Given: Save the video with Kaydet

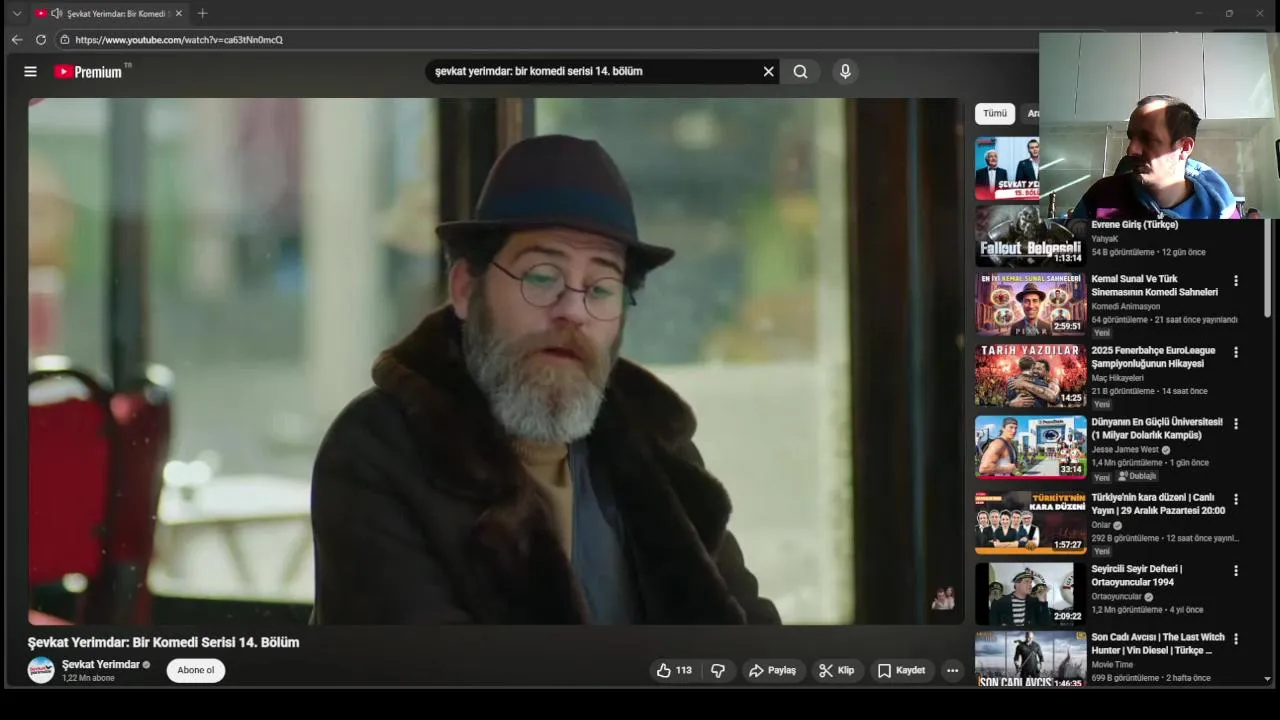Looking at the screenshot, I should tap(901, 670).
